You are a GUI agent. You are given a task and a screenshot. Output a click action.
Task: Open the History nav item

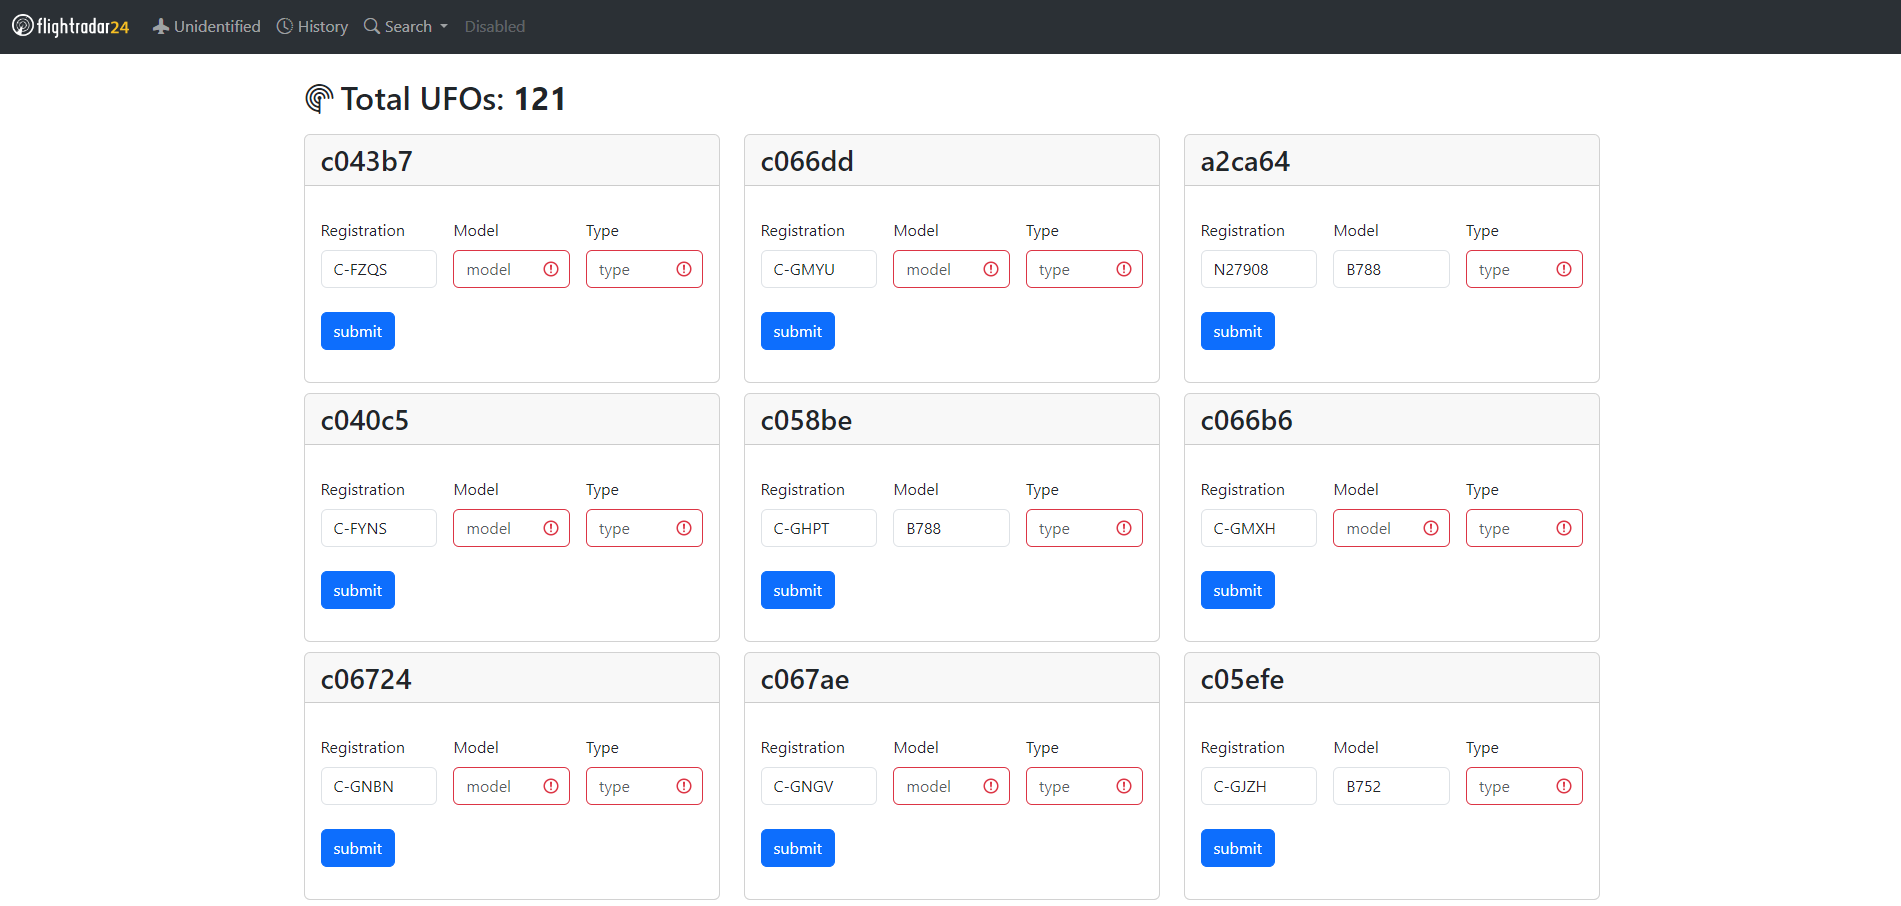[312, 26]
